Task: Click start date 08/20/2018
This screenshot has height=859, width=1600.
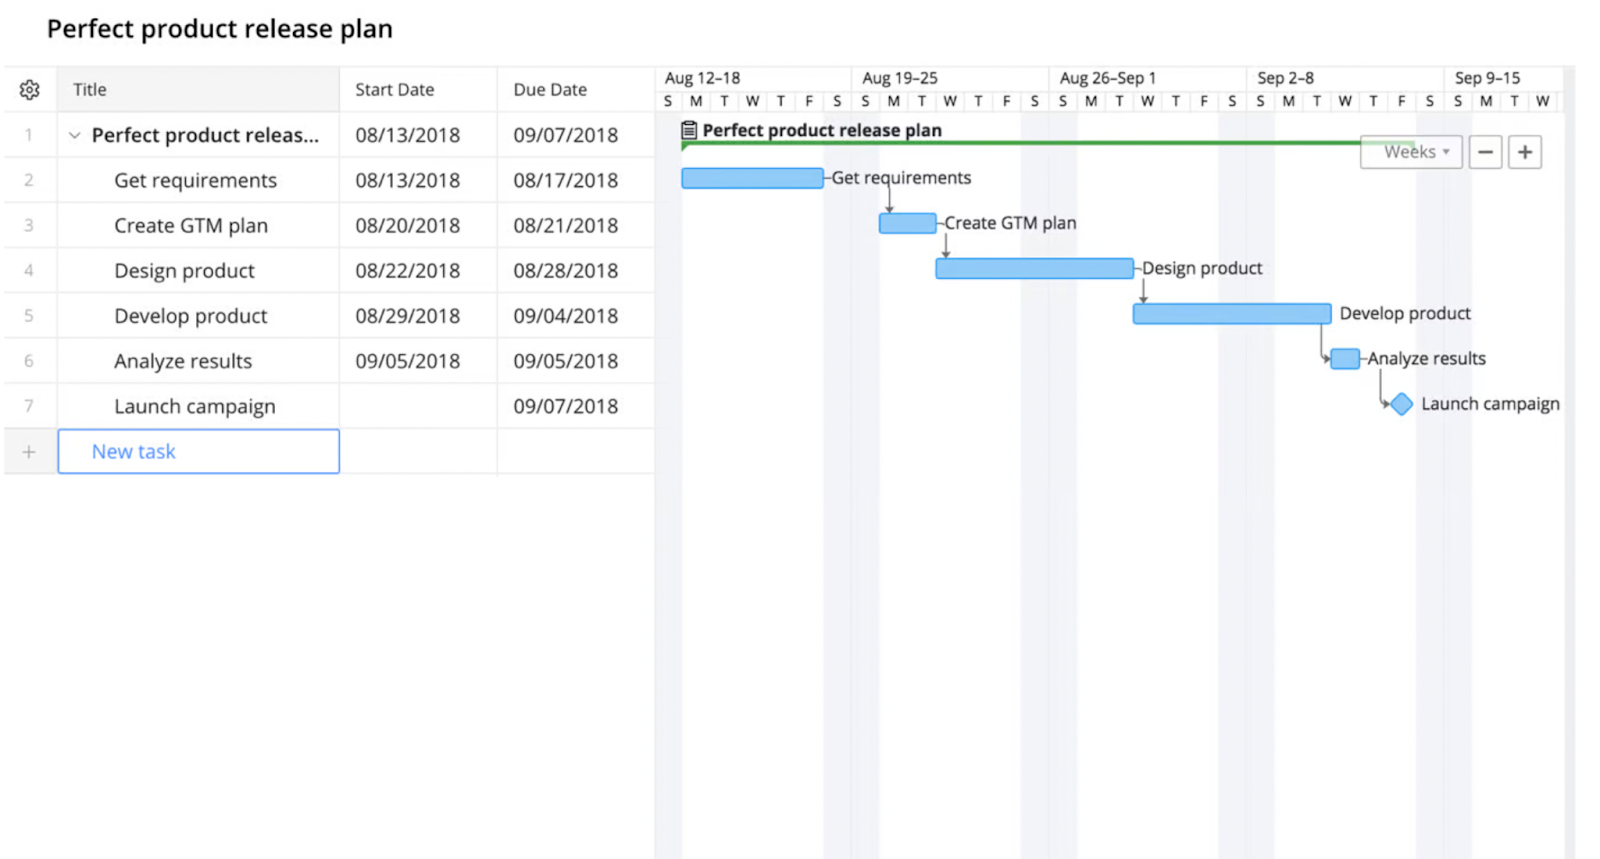Action: (x=408, y=225)
